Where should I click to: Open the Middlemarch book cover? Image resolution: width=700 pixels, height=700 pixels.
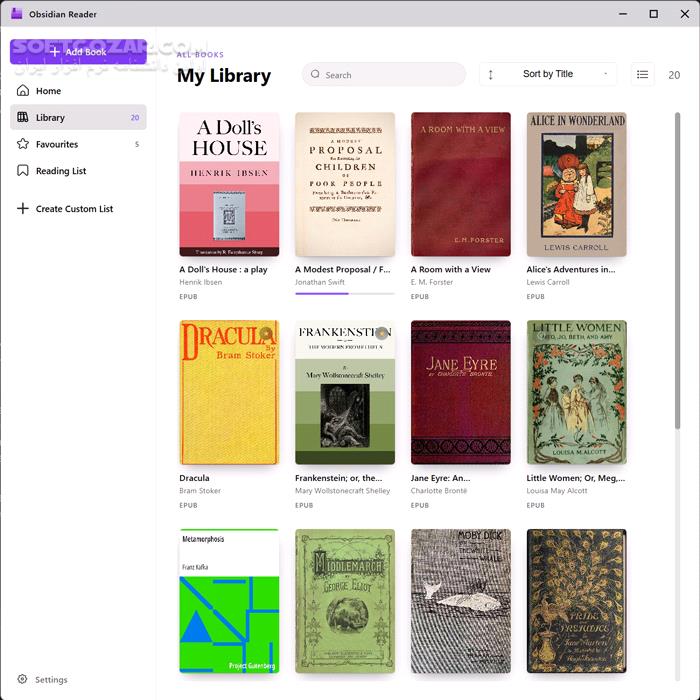345,601
